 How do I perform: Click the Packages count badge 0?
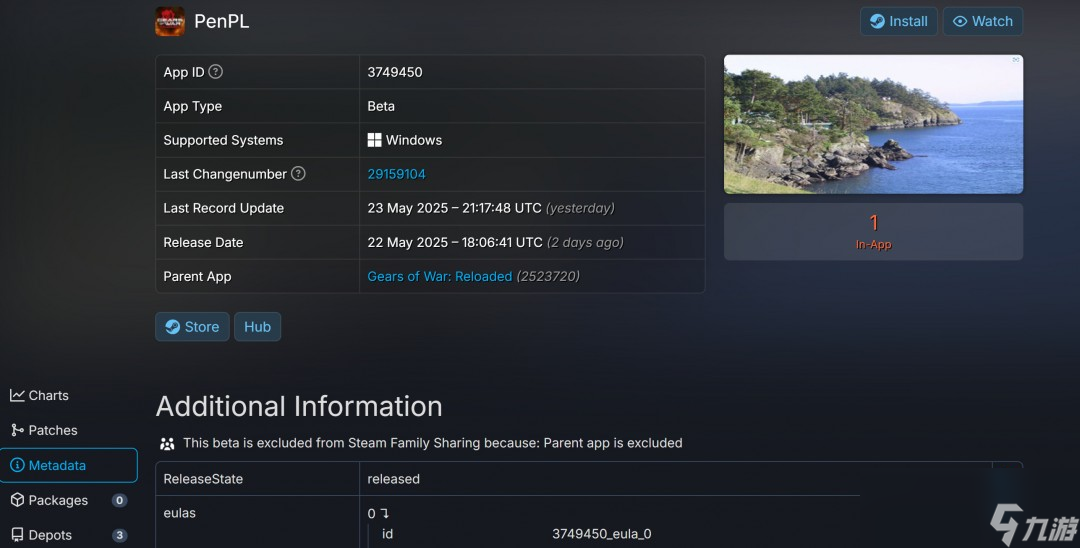coord(119,500)
